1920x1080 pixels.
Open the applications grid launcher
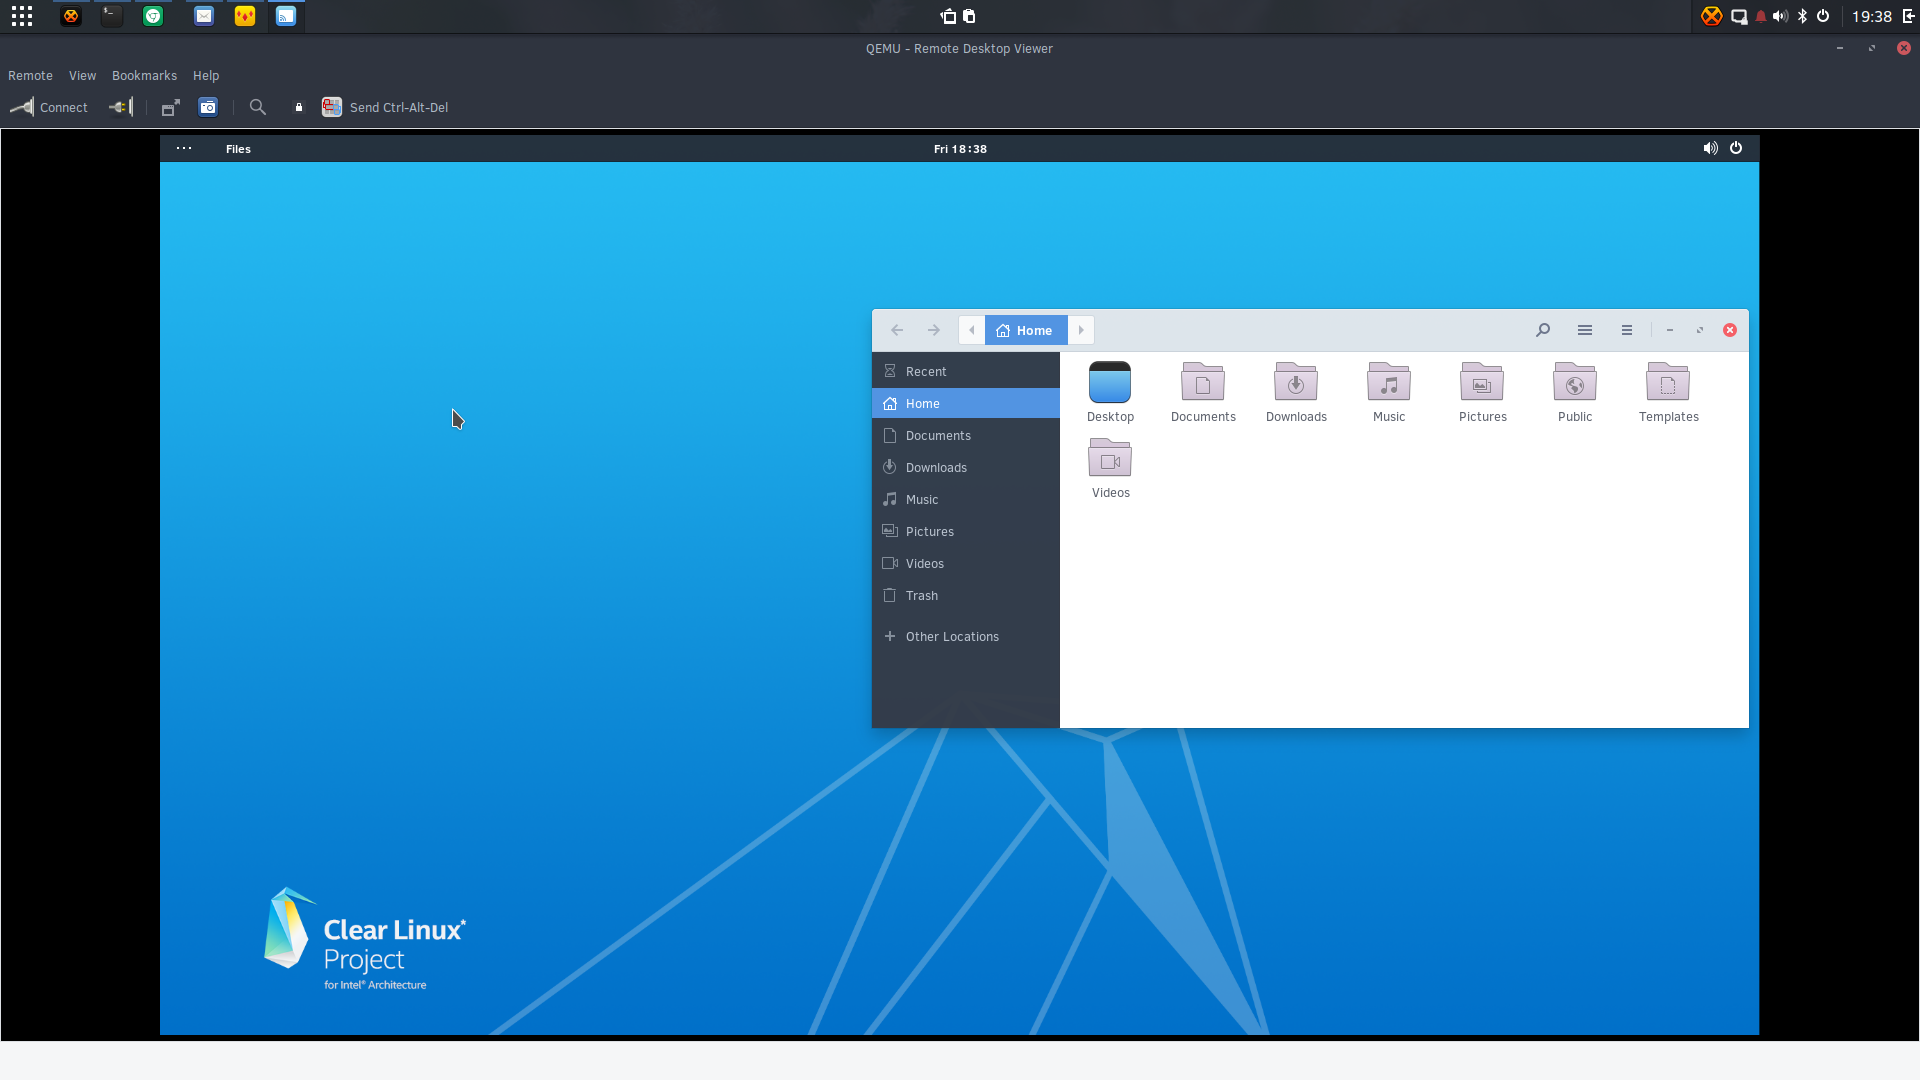(22, 16)
